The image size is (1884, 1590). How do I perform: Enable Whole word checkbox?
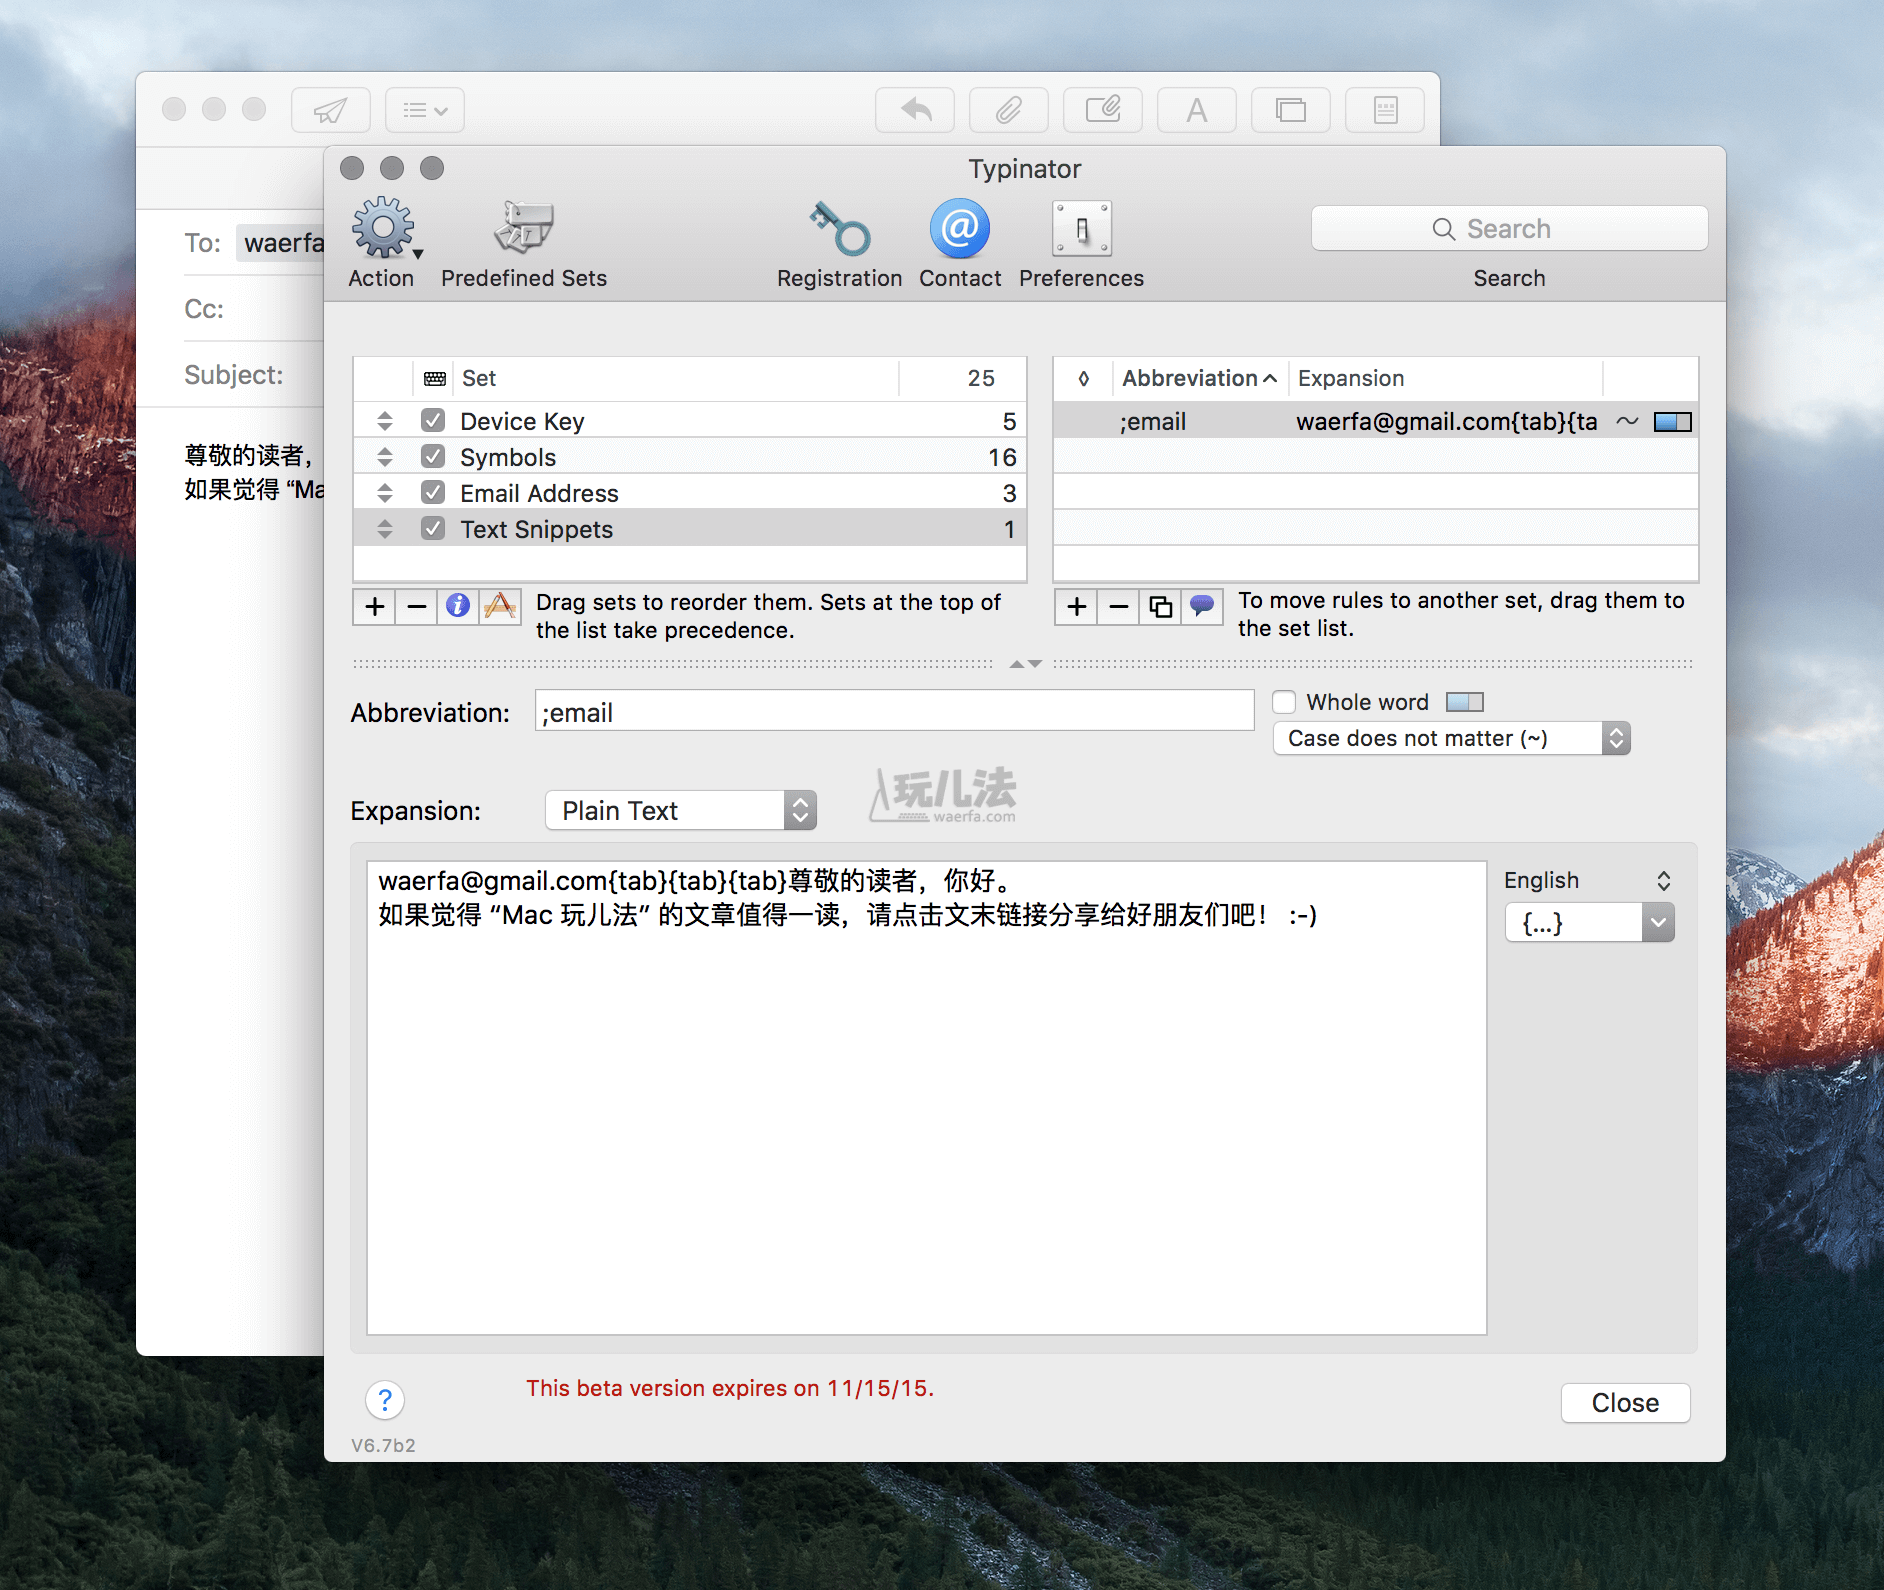1284,702
